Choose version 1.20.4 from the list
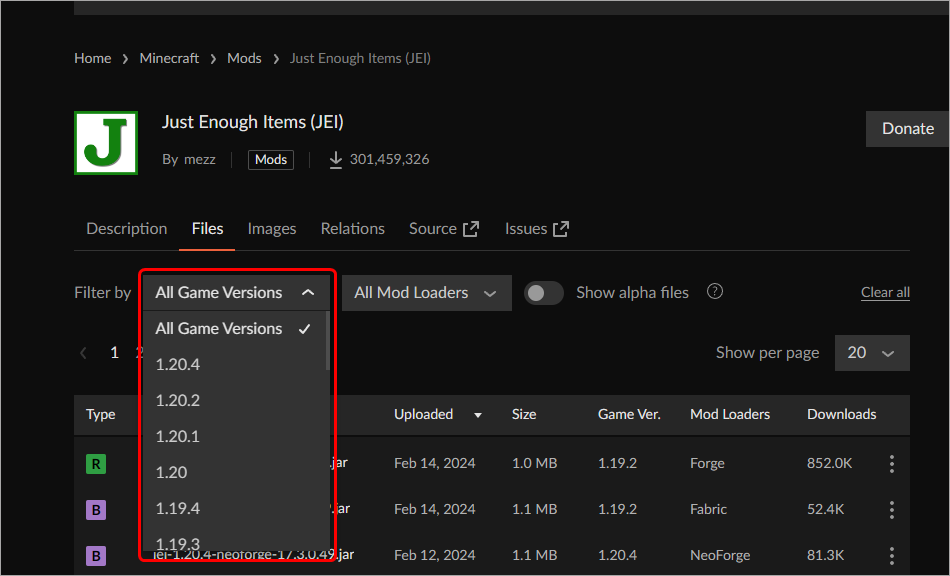The width and height of the screenshot is (950, 576). [x=234, y=365]
